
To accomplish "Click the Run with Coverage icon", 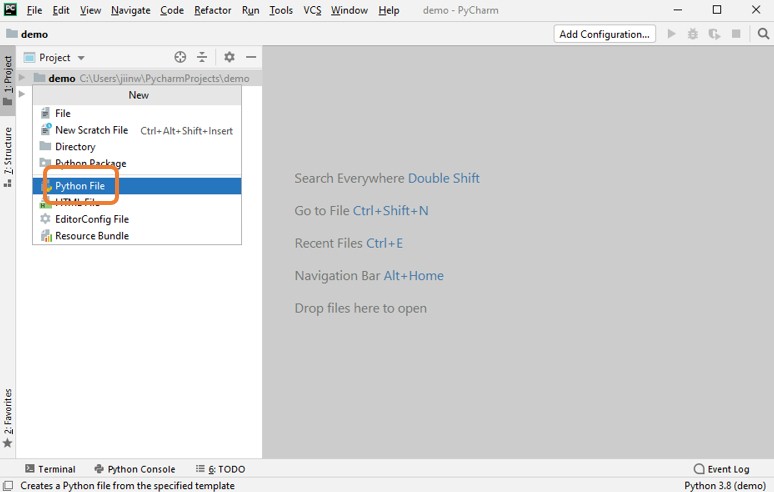I will click(x=714, y=34).
